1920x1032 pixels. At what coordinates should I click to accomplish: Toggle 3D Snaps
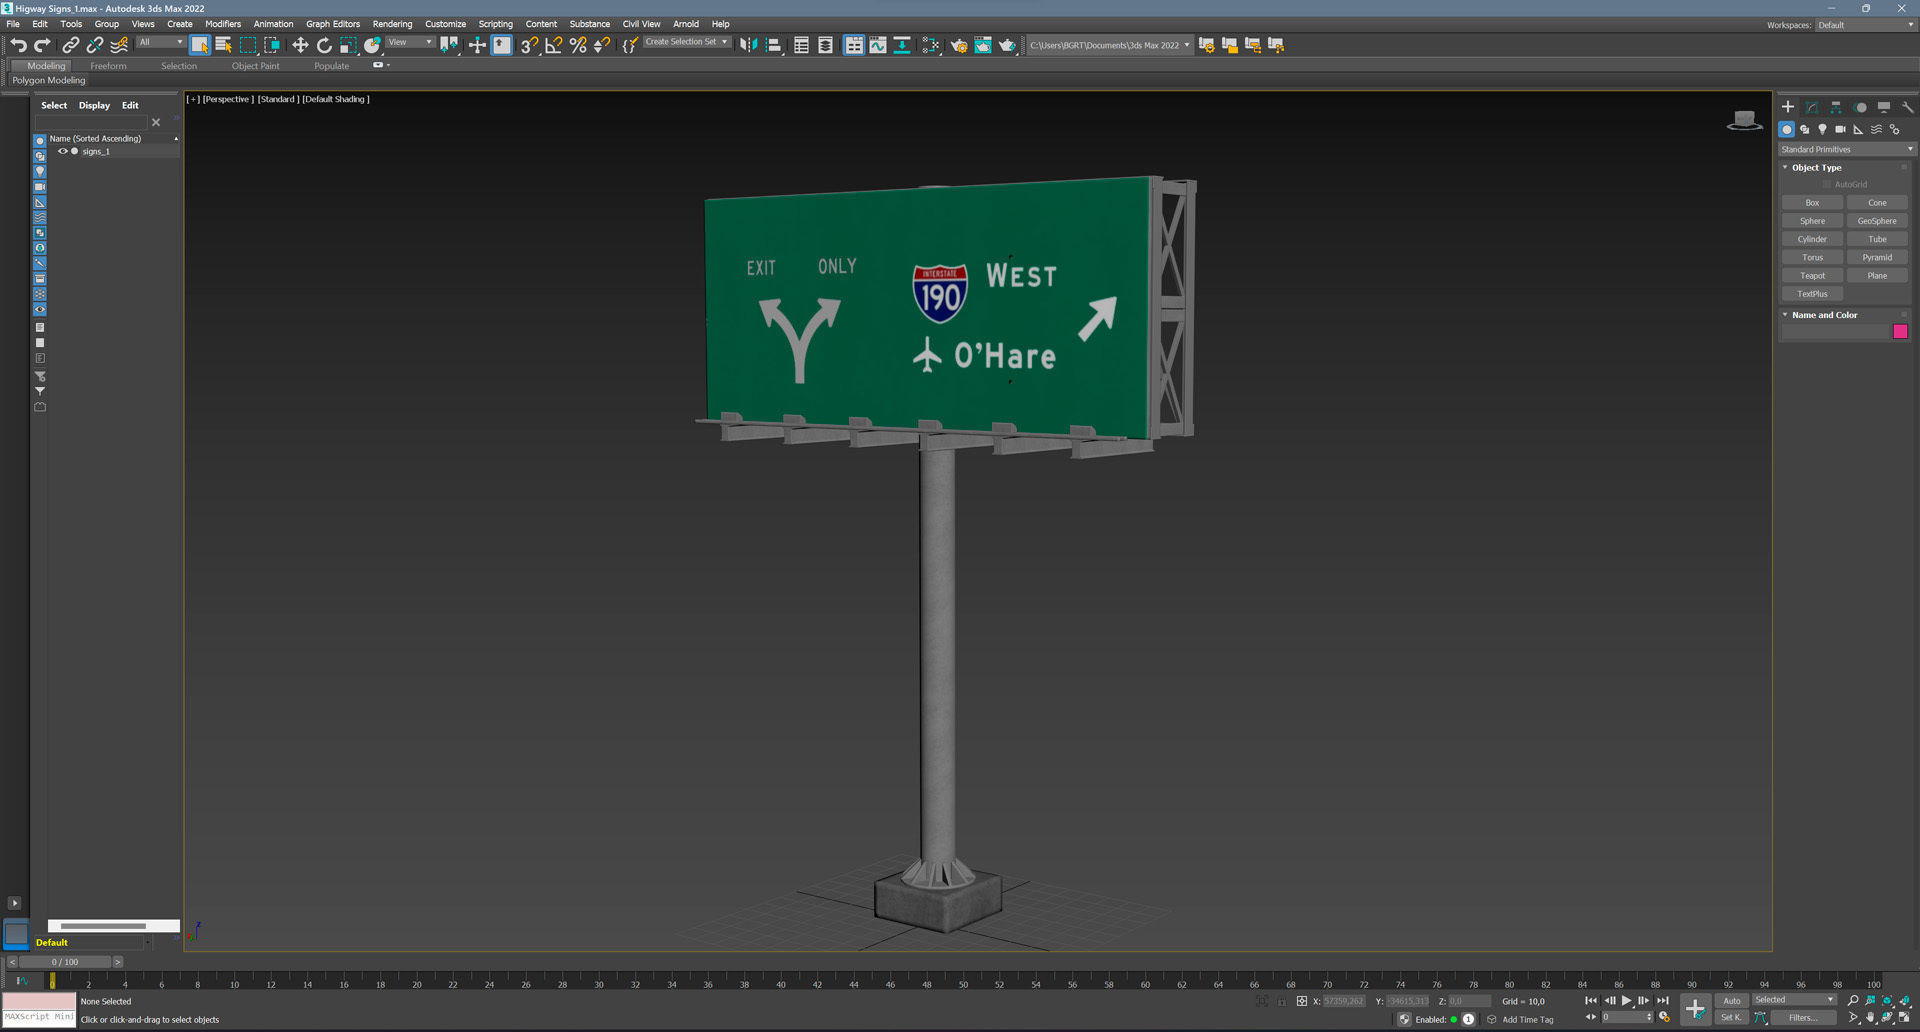(529, 45)
